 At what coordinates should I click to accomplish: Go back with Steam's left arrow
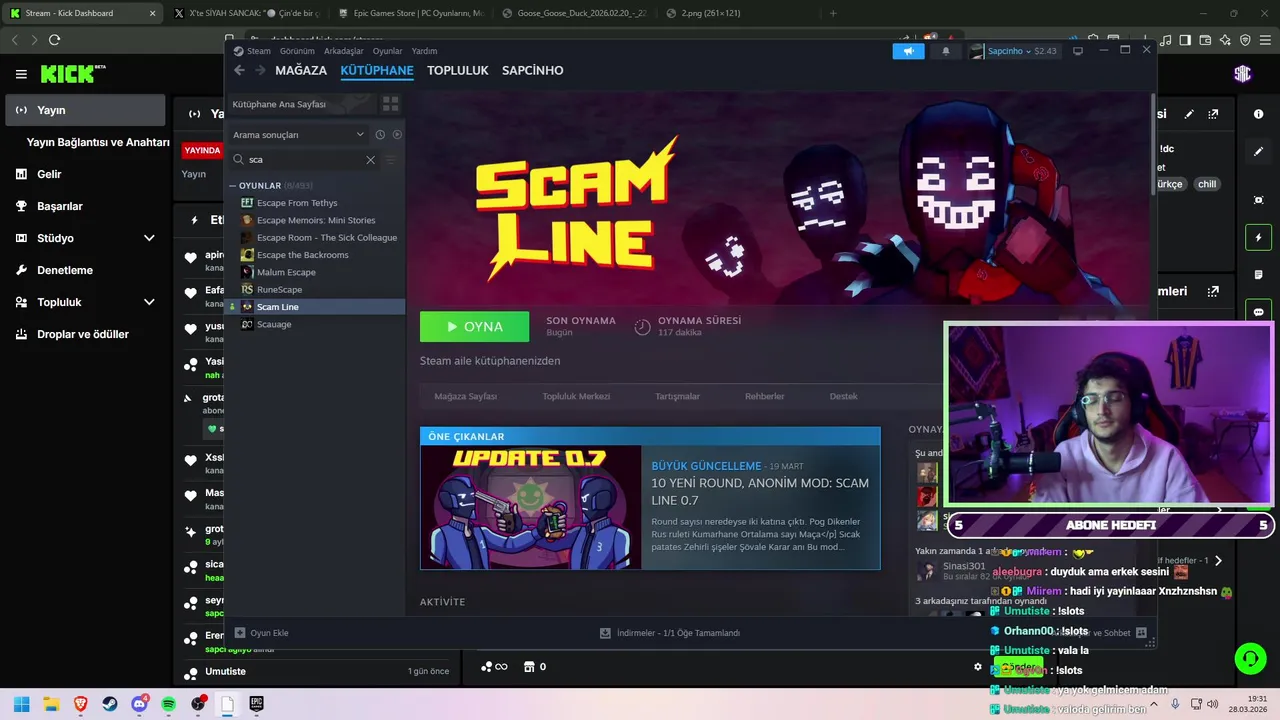click(x=239, y=70)
